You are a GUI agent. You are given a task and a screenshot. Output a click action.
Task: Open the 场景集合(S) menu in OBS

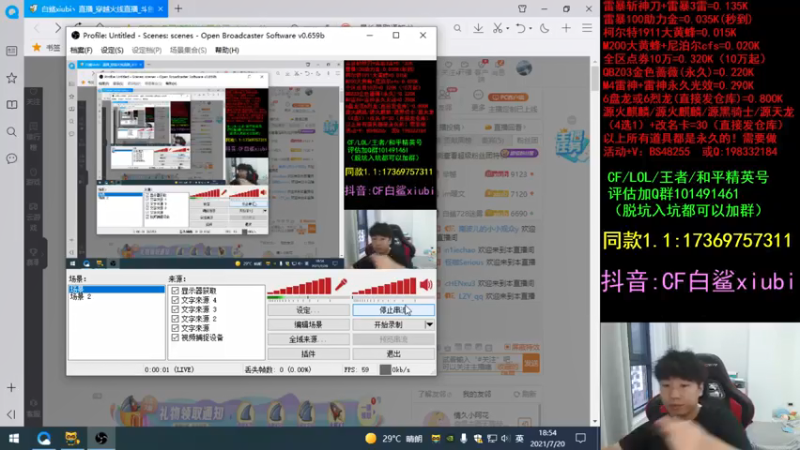coord(188,50)
